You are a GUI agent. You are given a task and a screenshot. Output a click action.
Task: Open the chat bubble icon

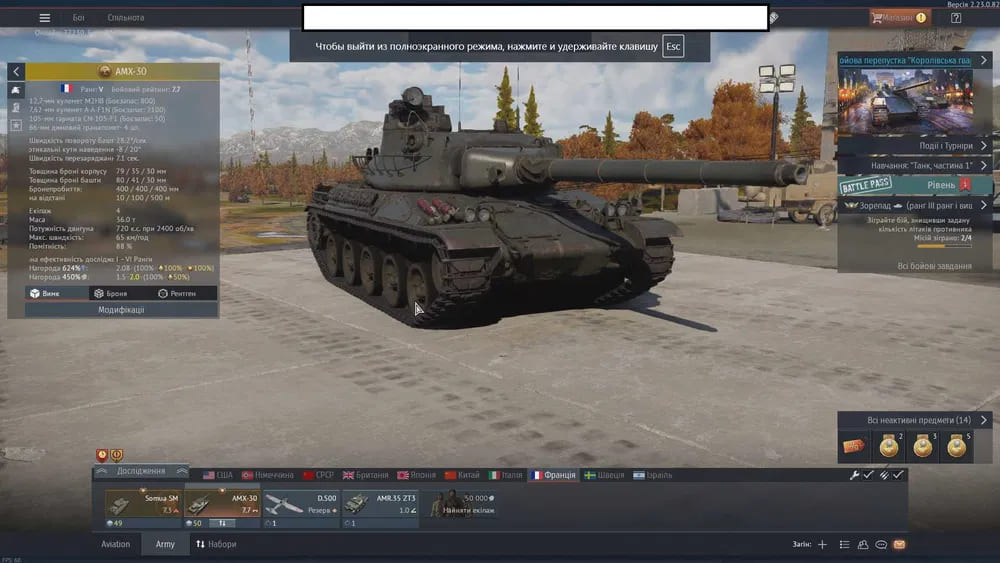point(881,545)
